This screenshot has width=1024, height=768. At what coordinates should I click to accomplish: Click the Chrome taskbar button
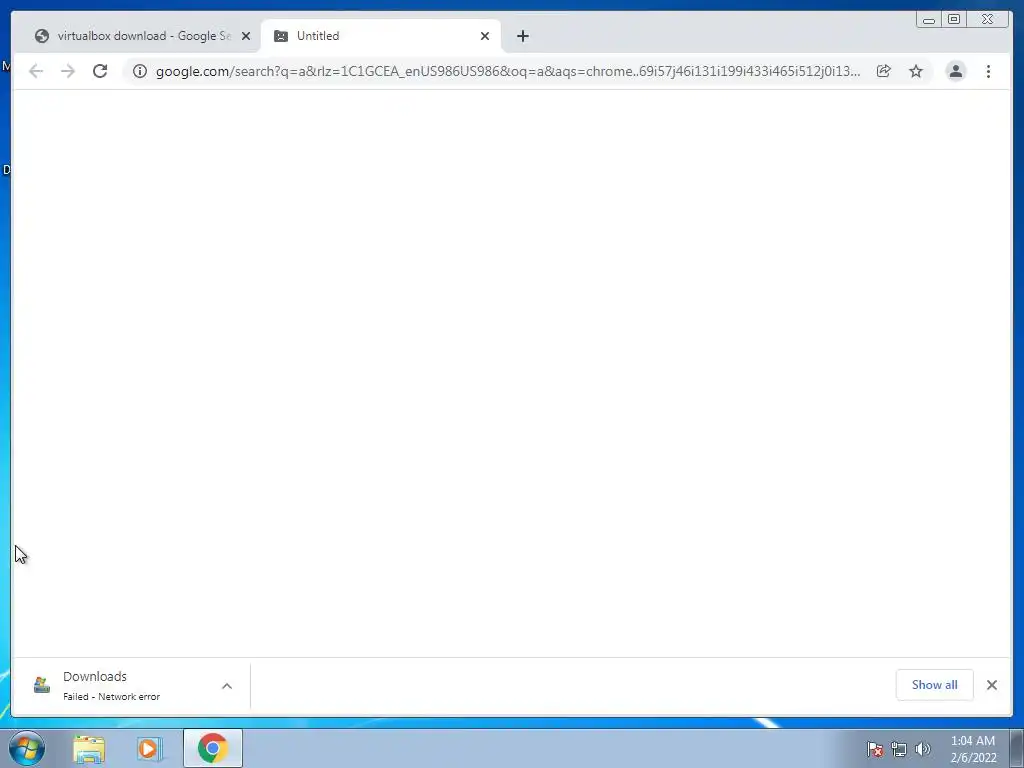213,748
